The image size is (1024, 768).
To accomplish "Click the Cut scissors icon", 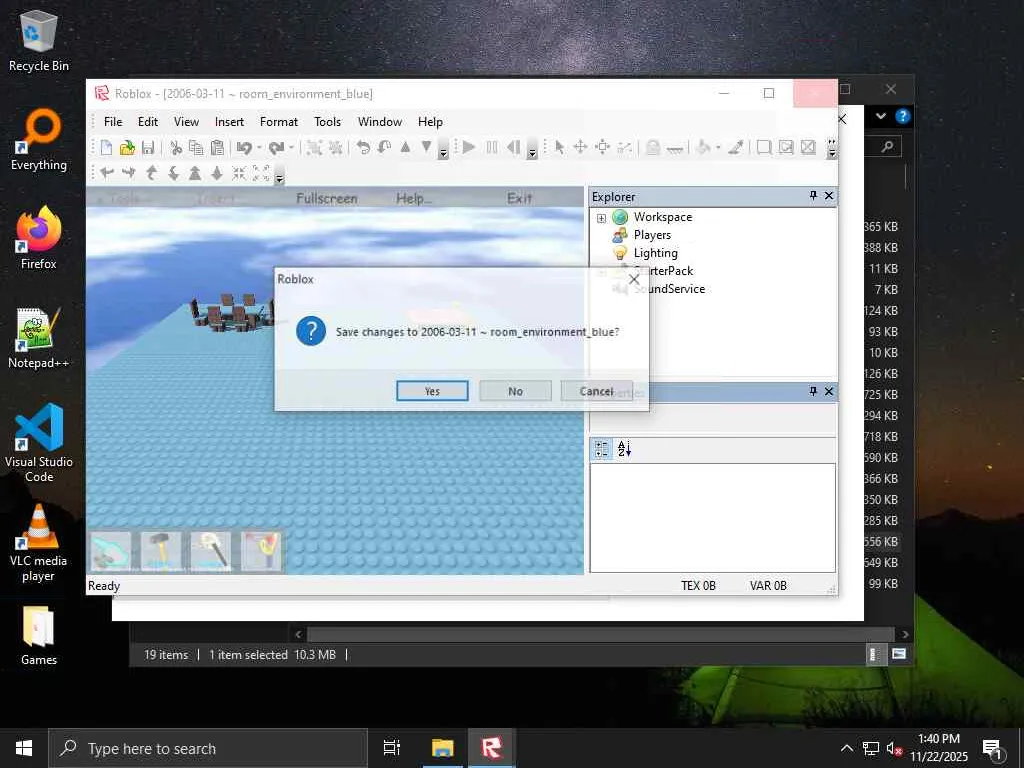I will pyautogui.click(x=176, y=148).
